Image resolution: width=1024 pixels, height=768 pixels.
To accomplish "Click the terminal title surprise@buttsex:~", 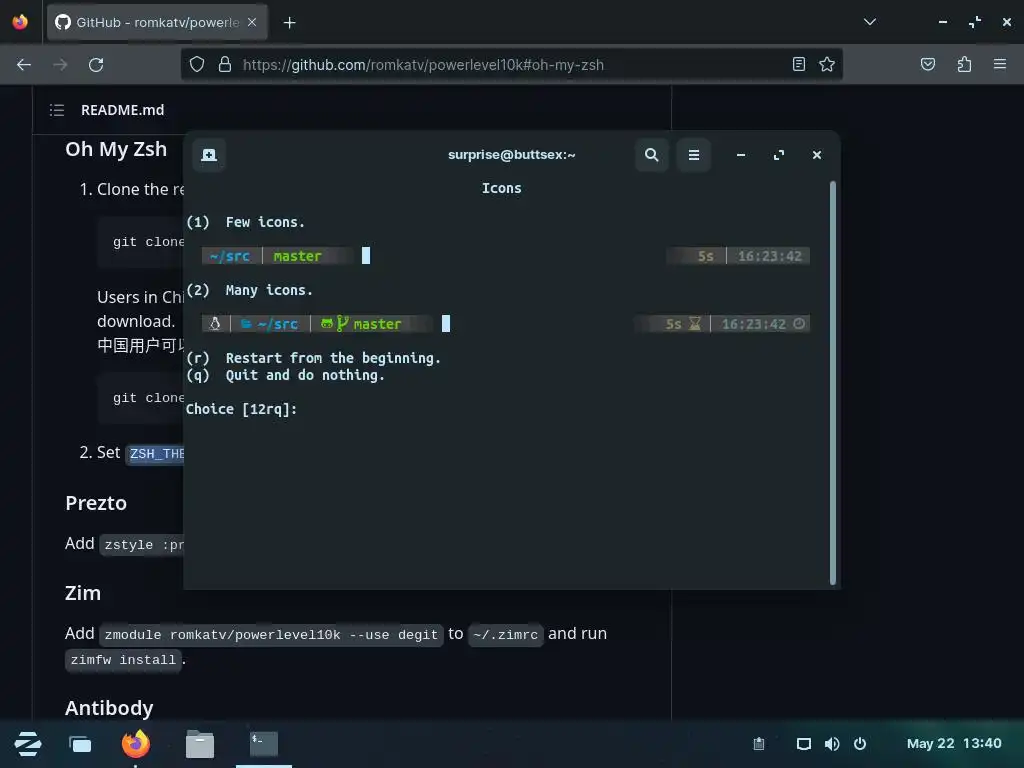I will tap(511, 155).
